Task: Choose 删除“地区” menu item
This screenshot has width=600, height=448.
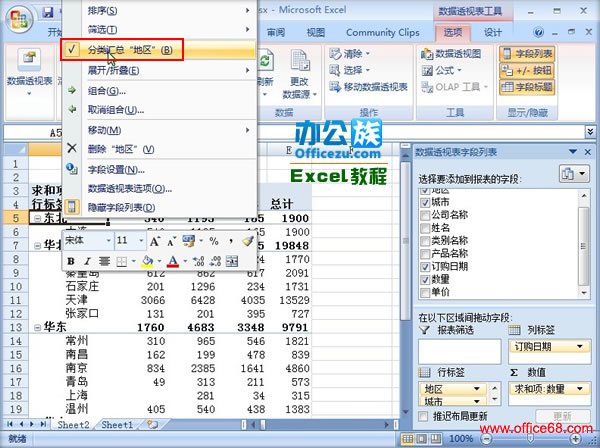Action: [x=159, y=149]
